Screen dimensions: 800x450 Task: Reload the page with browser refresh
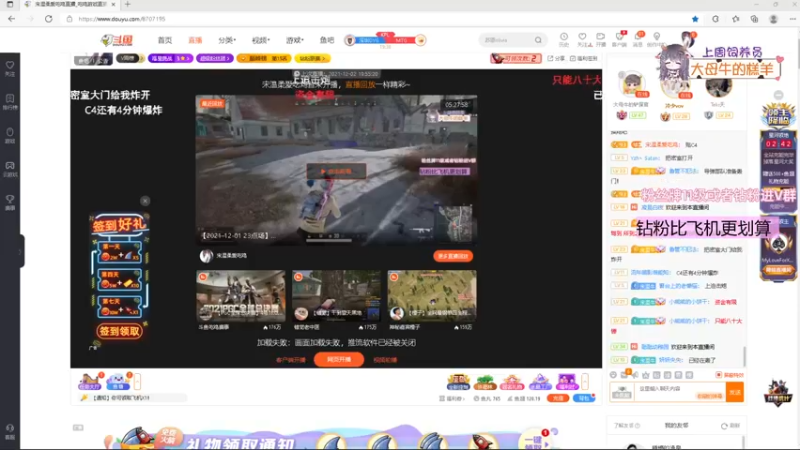(48, 19)
